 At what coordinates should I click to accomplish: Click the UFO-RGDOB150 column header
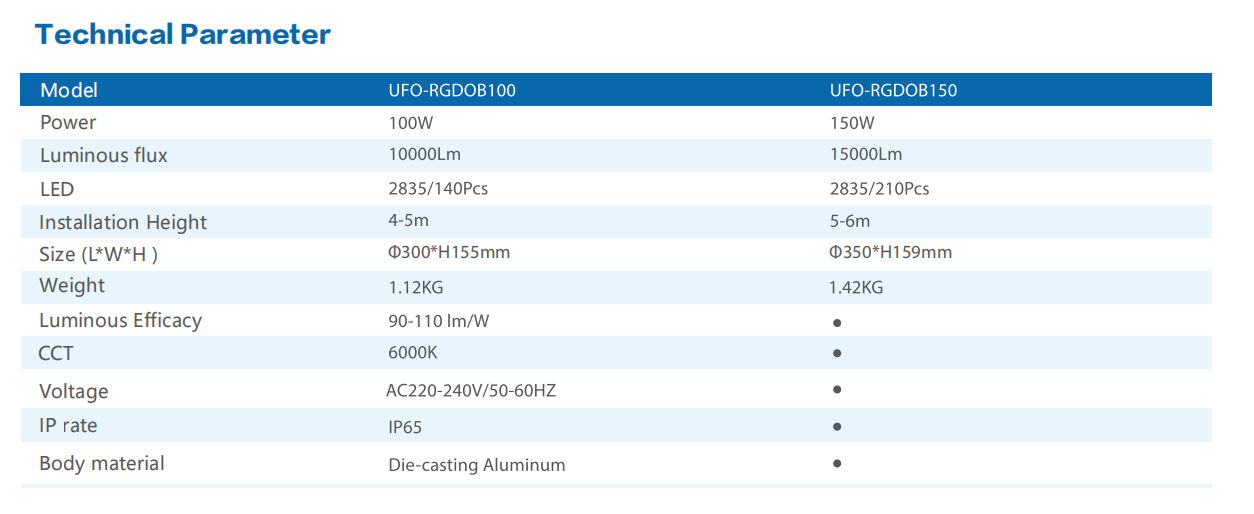click(893, 91)
